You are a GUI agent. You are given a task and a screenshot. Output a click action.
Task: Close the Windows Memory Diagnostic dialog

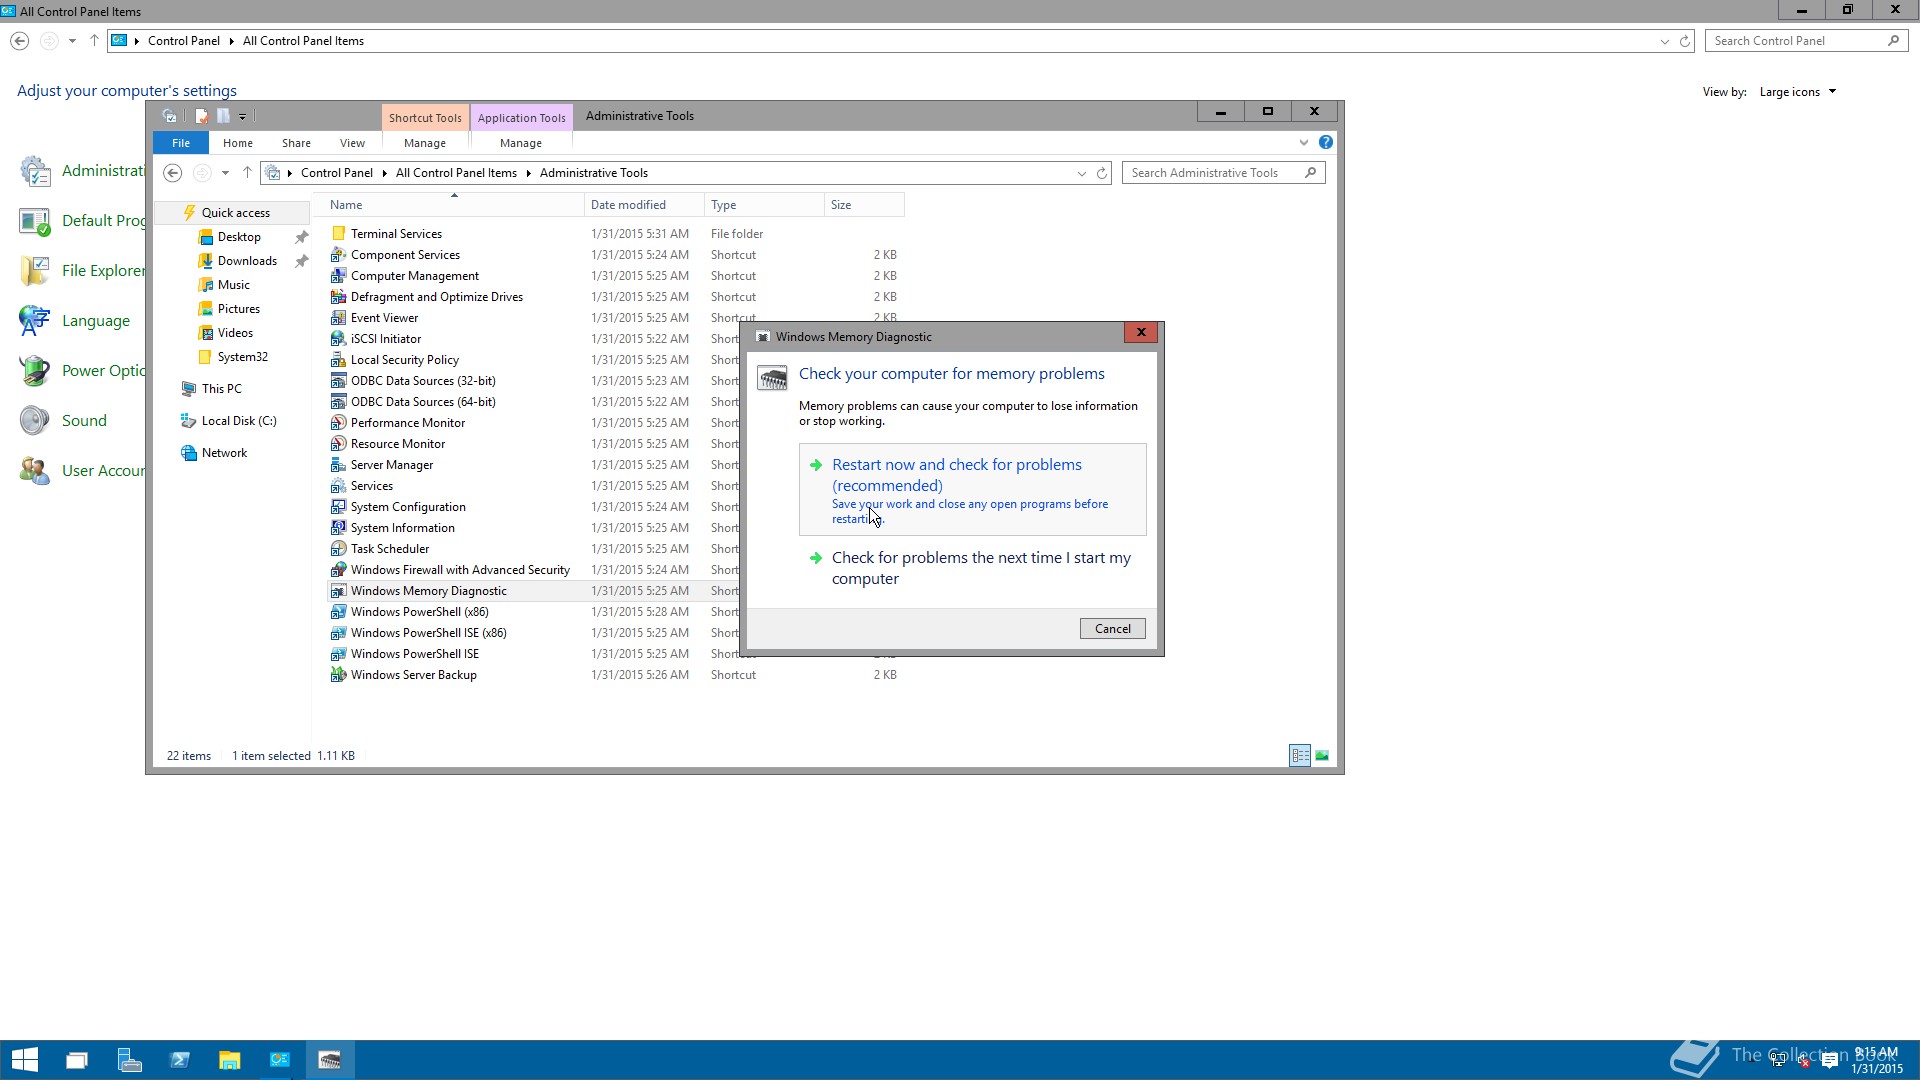[1140, 333]
